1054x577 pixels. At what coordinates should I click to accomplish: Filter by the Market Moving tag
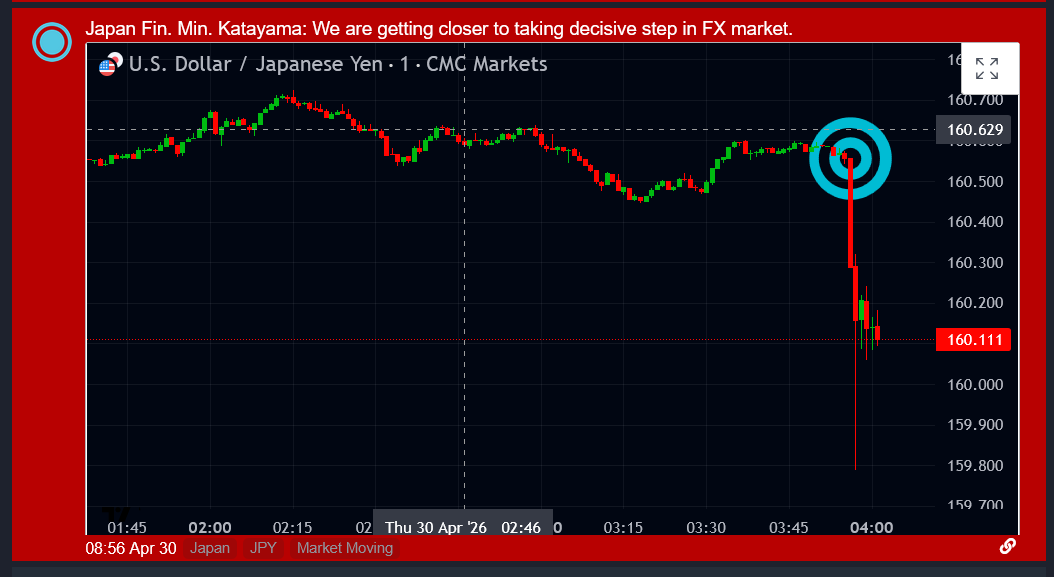345,548
